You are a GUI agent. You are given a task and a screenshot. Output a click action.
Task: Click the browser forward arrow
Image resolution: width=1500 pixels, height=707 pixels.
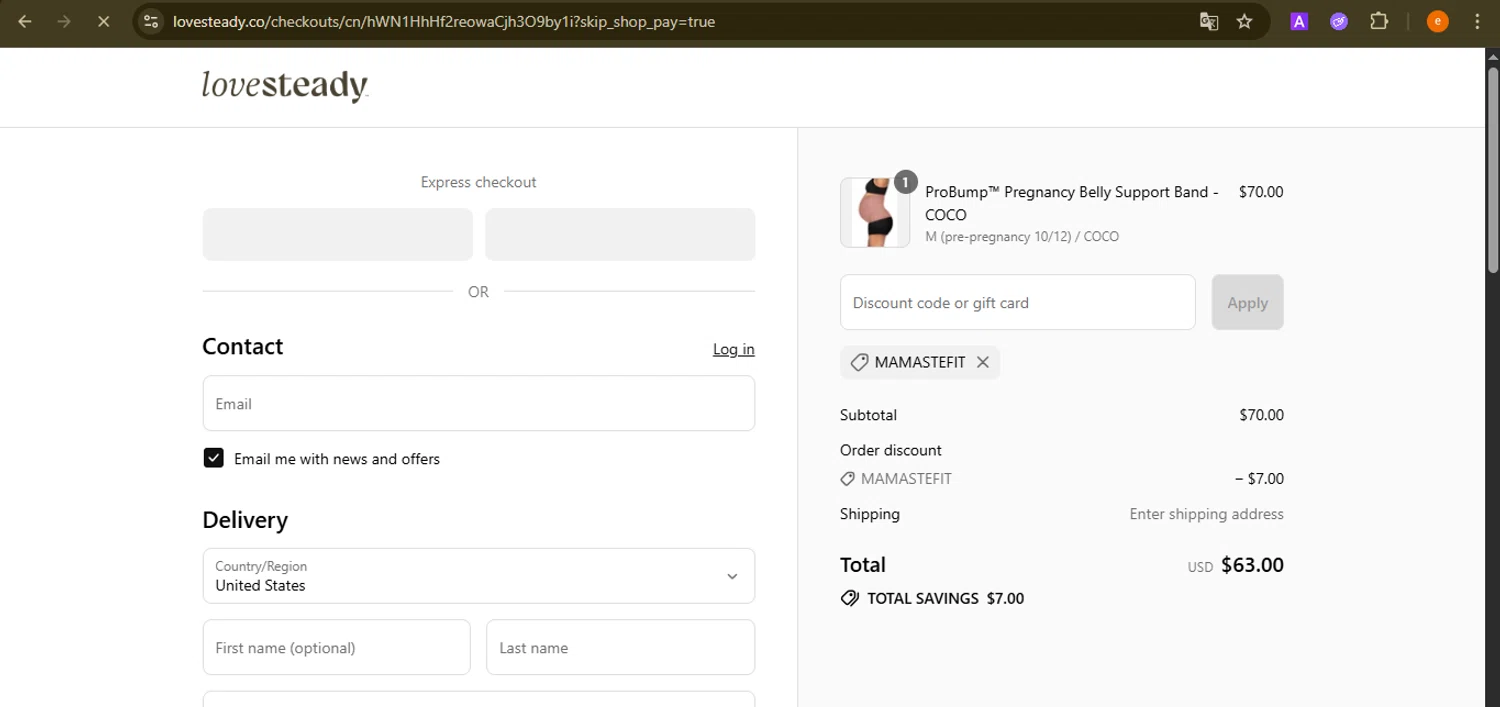[64, 21]
